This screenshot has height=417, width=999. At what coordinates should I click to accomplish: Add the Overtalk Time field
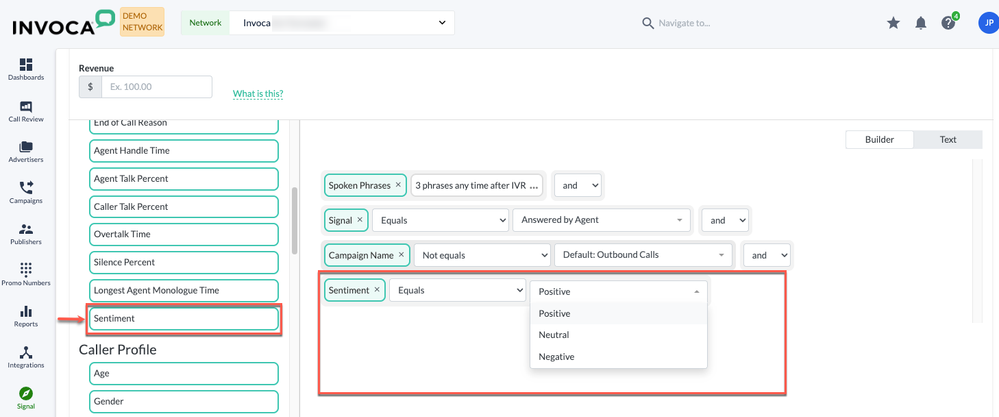coord(183,234)
